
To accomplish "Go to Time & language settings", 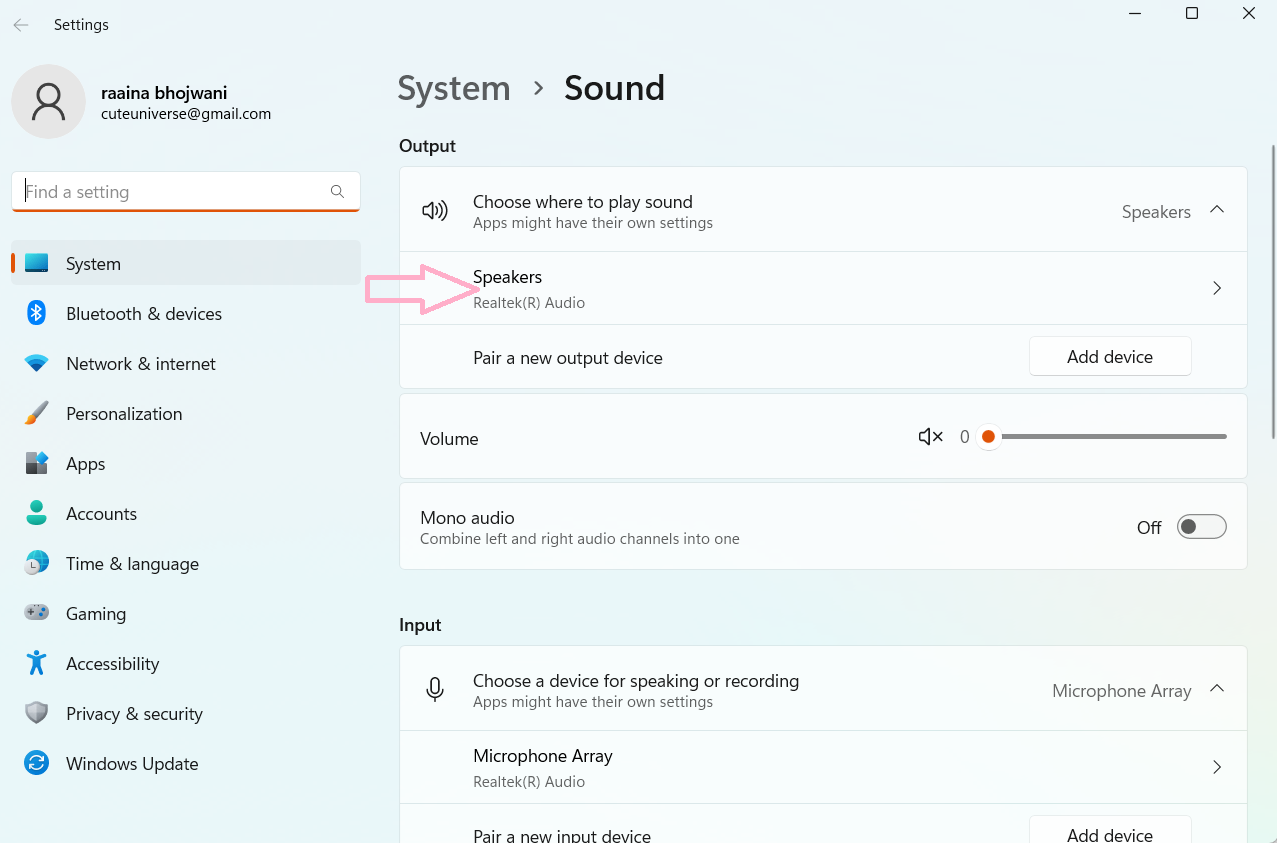I will click(x=132, y=564).
